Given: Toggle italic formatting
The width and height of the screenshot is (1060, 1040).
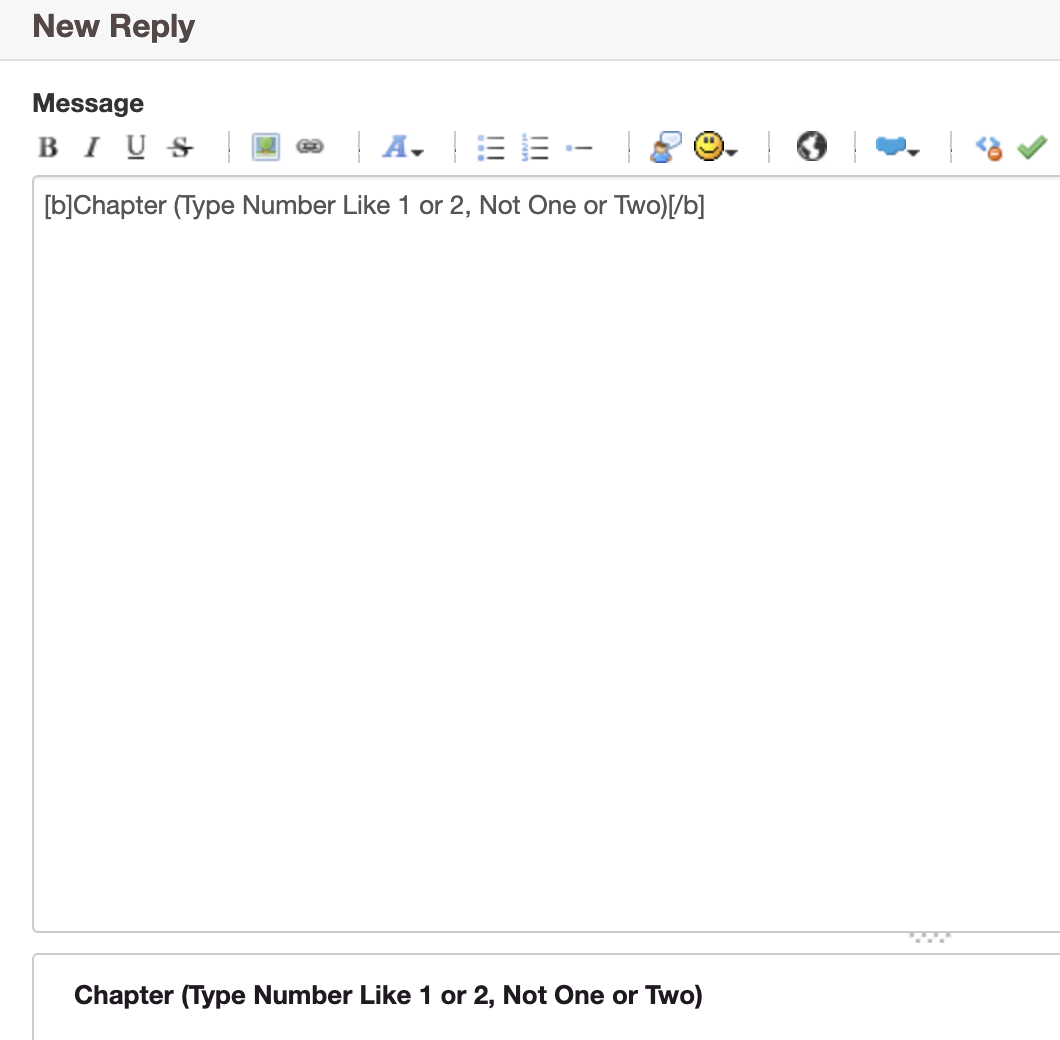Looking at the screenshot, I should point(92,148).
